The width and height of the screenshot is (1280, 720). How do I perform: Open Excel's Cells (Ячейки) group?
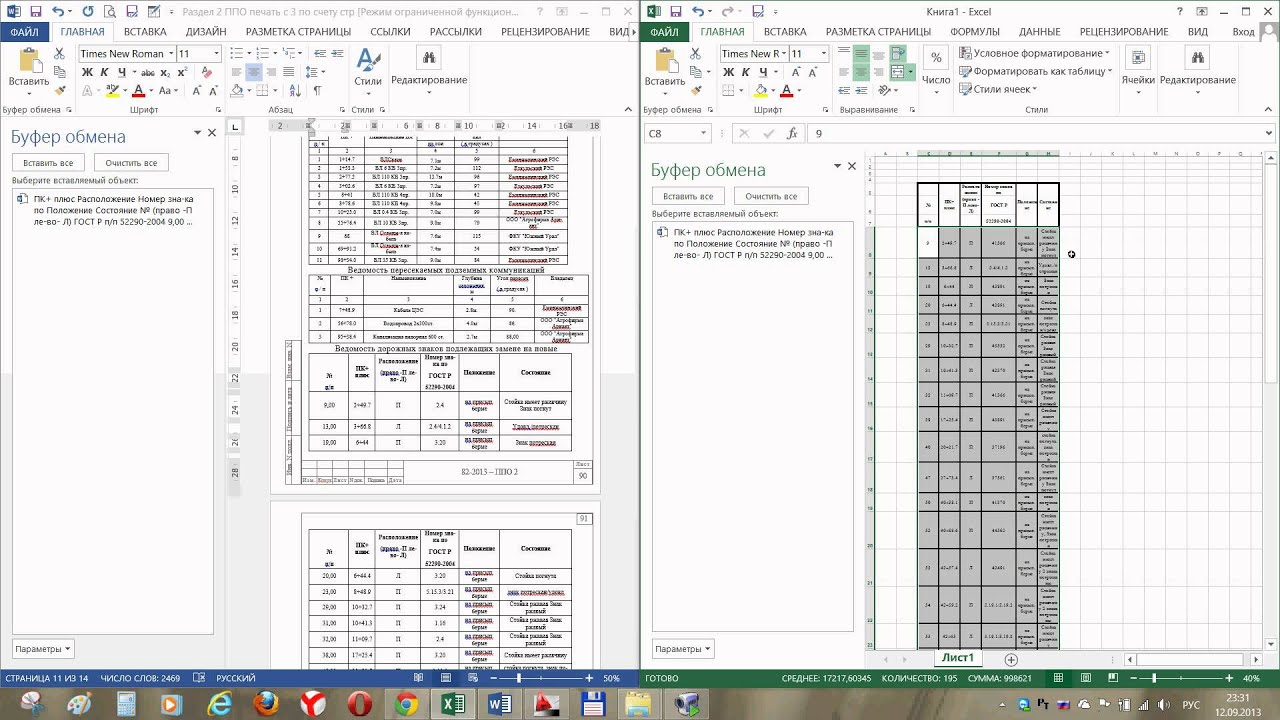click(1138, 68)
